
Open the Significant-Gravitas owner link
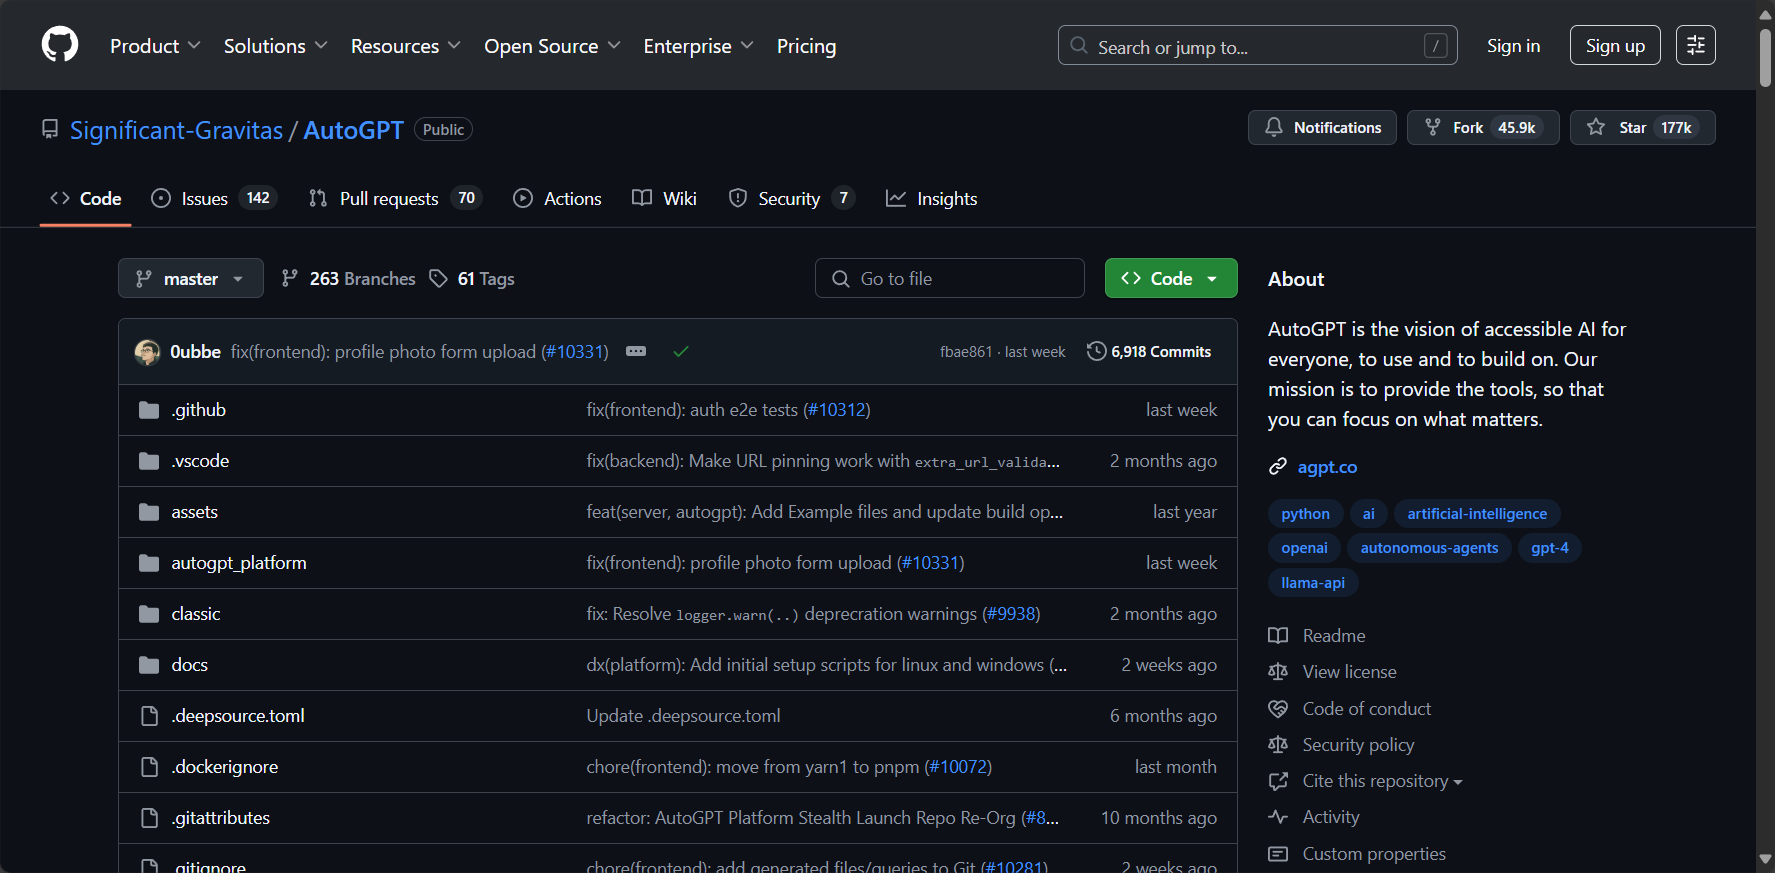[x=176, y=130]
